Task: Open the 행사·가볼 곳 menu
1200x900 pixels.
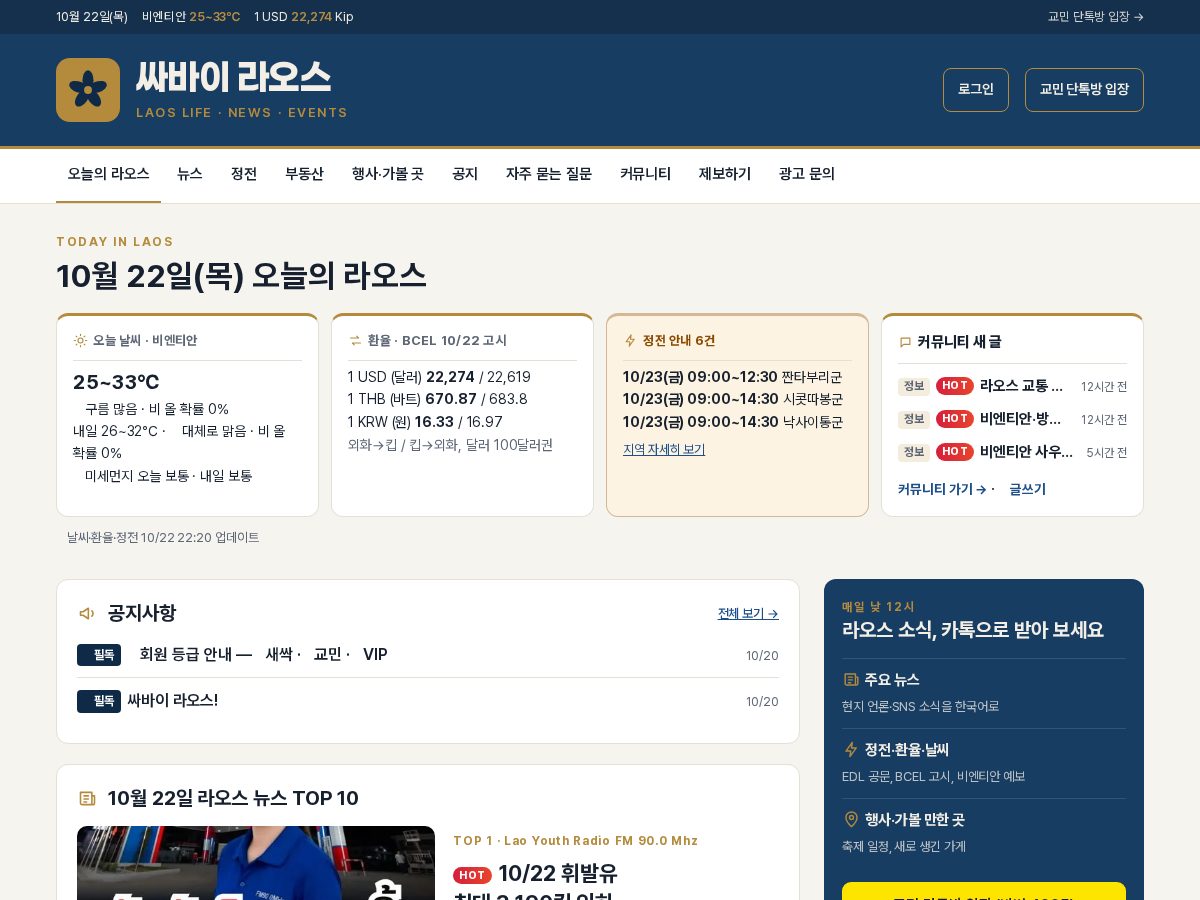Action: 388,174
